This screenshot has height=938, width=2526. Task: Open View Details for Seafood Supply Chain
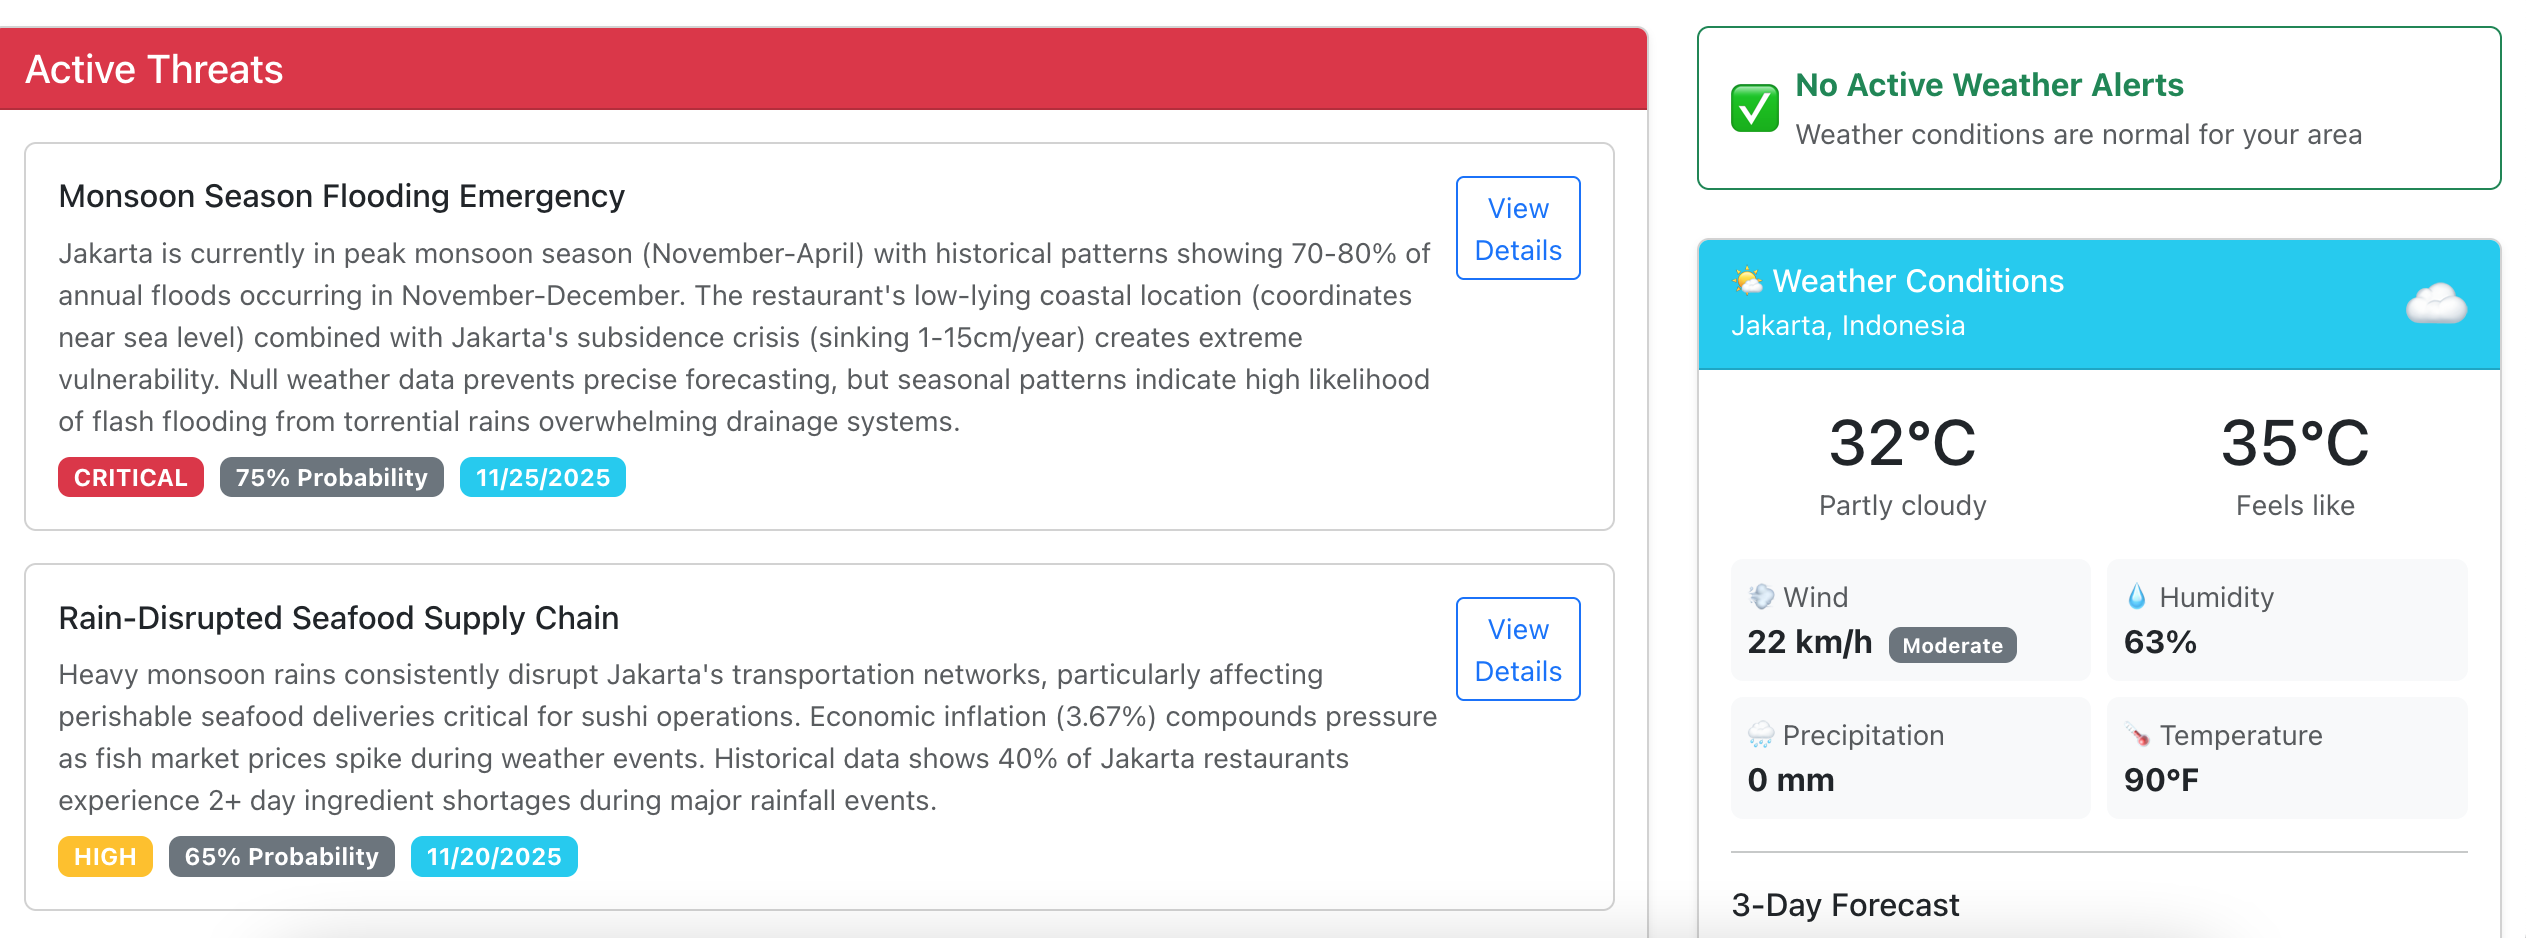coord(1518,650)
